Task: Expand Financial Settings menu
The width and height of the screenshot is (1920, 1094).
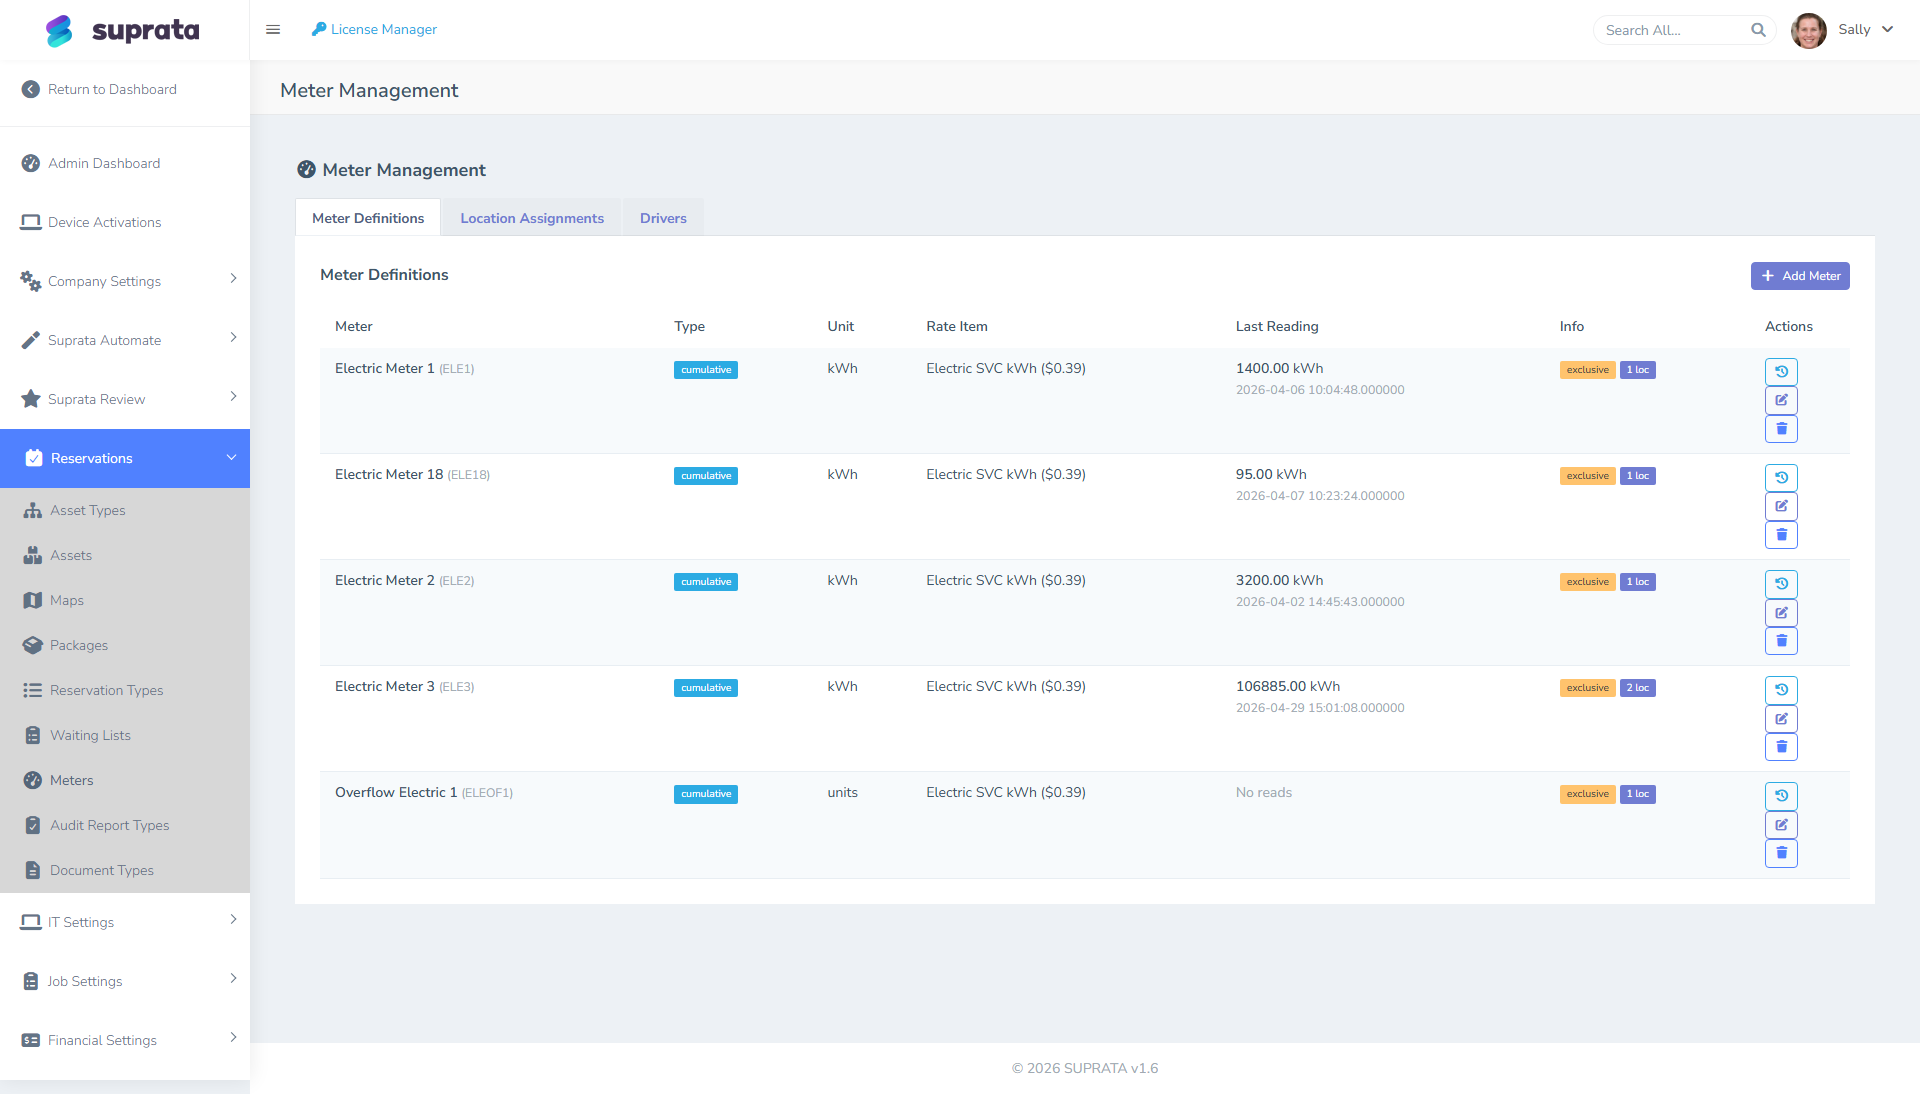Action: (x=125, y=1040)
